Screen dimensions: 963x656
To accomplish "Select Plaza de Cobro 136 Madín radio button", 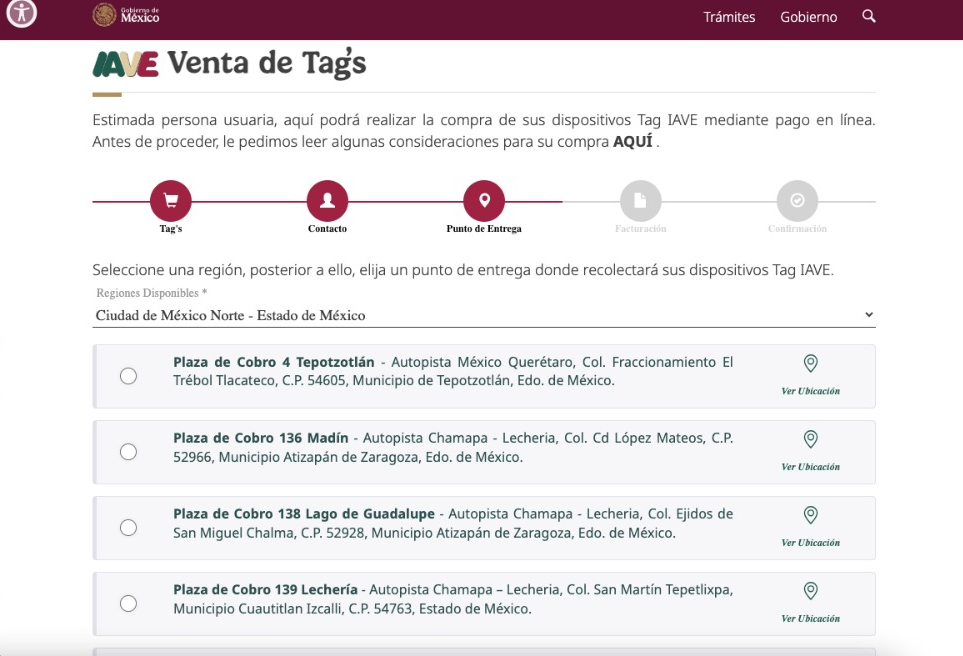I will pyautogui.click(x=128, y=452).
